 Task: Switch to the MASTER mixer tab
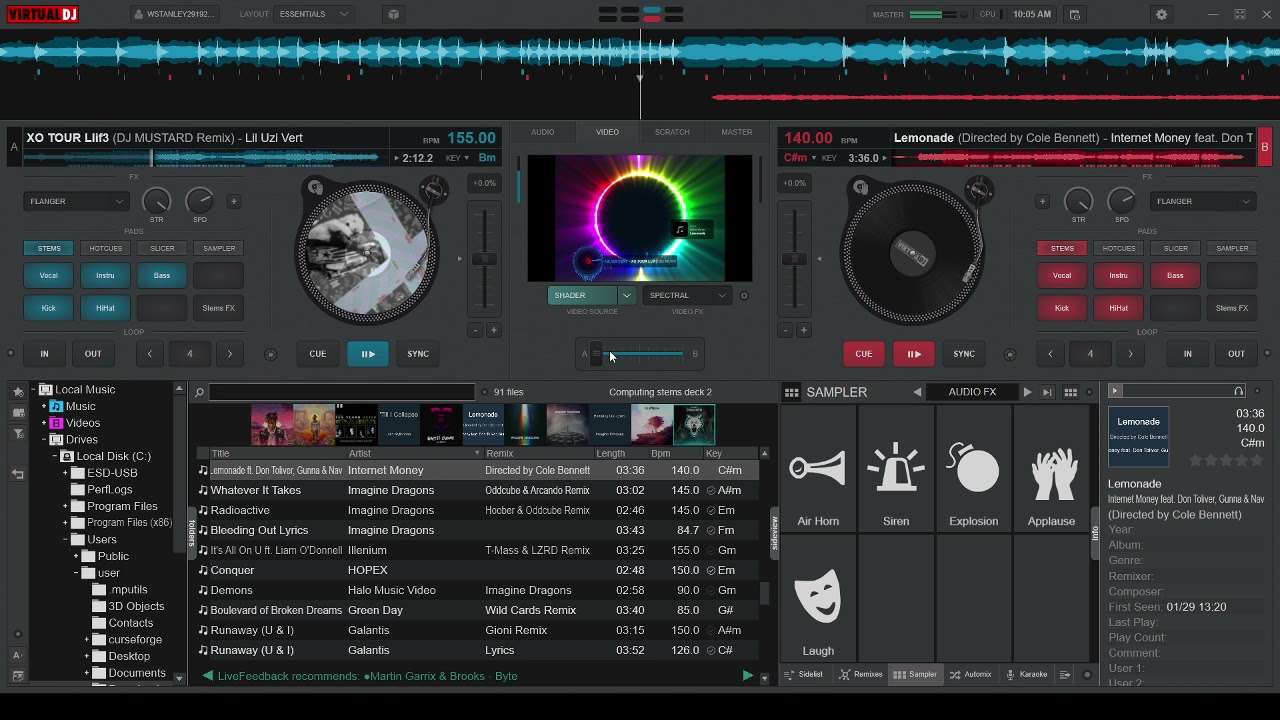[x=737, y=132]
